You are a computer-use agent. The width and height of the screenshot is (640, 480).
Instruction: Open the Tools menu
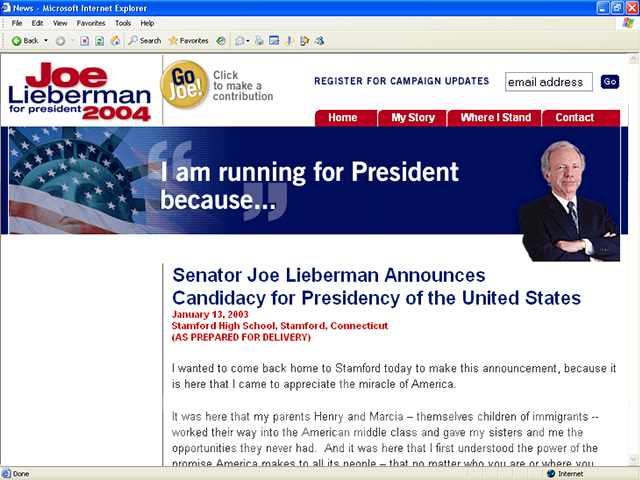(x=123, y=23)
